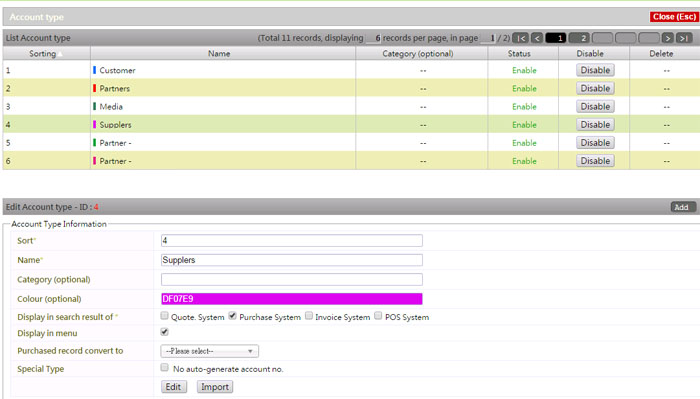Click the red Partners colour marker
700x399 pixels.
click(x=94, y=88)
